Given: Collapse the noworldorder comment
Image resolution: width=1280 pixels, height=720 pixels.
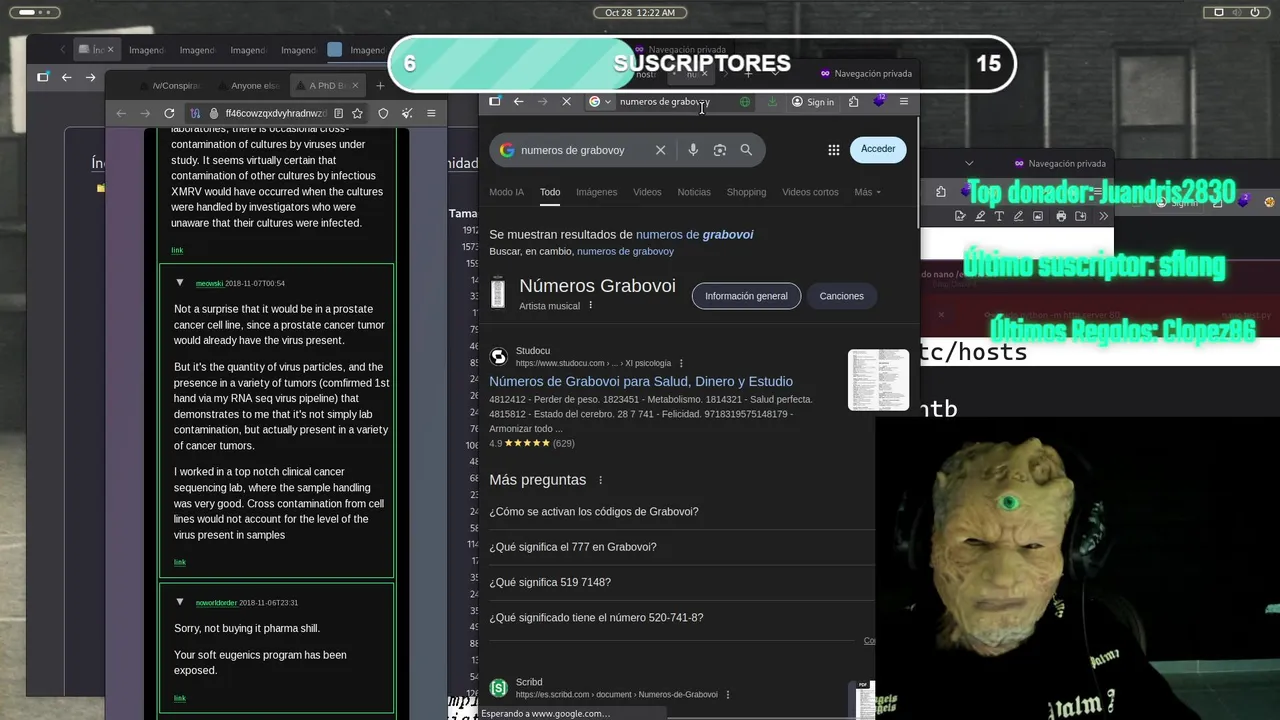Looking at the screenshot, I should pyautogui.click(x=180, y=602).
